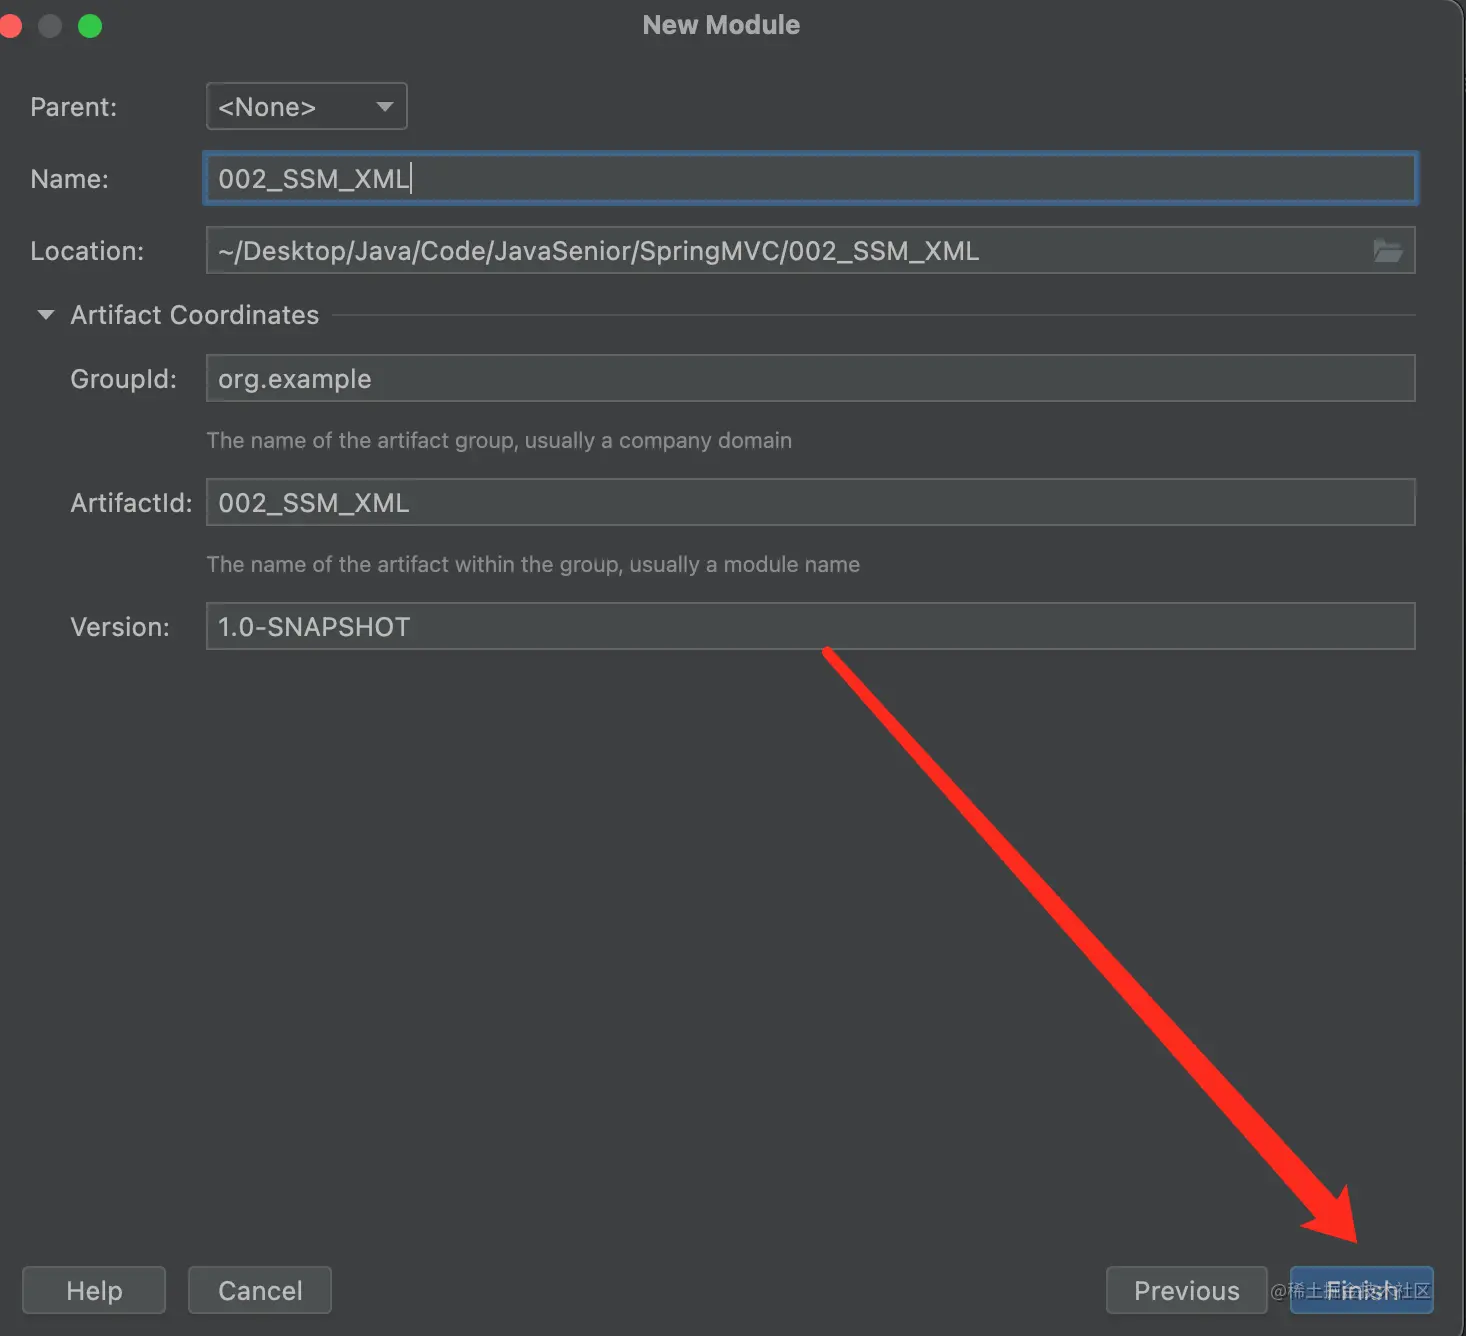Screen dimensions: 1466x1336
Task: Click the "Name:" label
Action: click(x=69, y=179)
